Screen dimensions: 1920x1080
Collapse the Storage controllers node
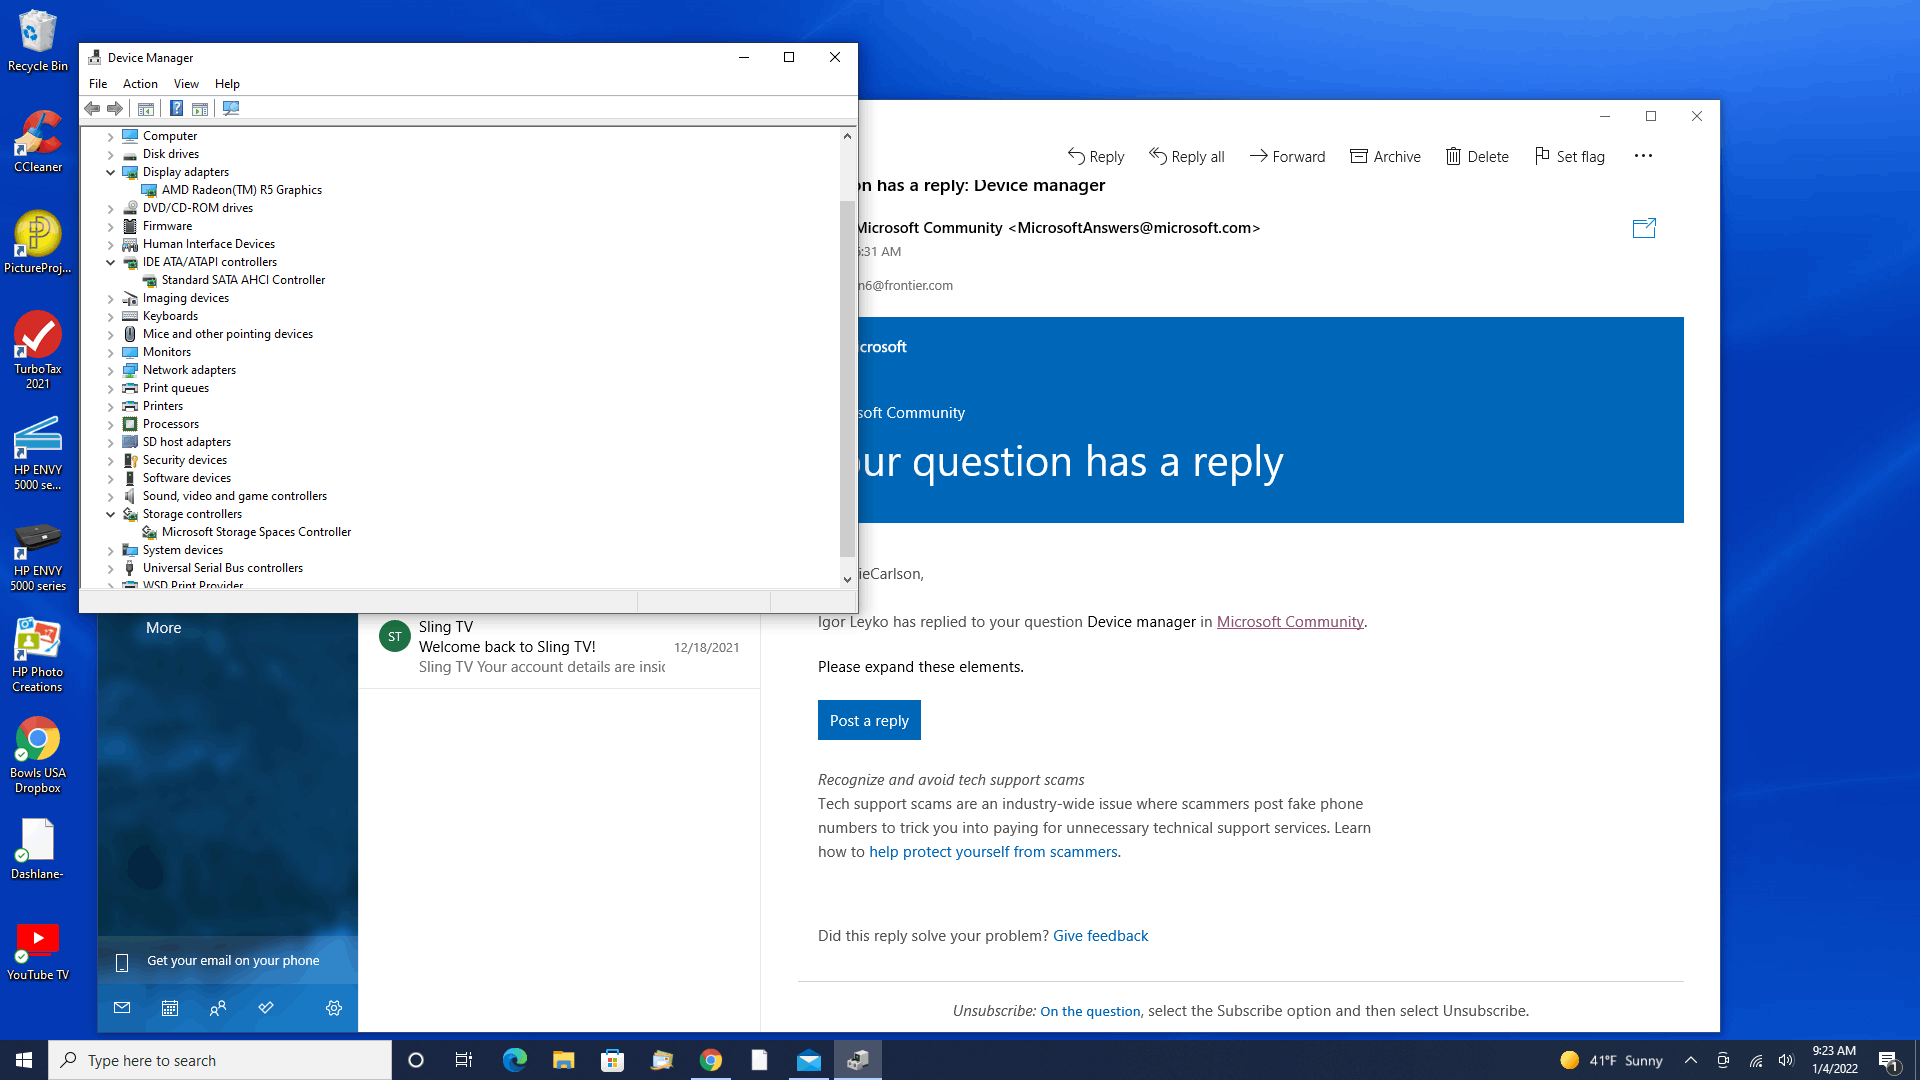pyautogui.click(x=111, y=514)
